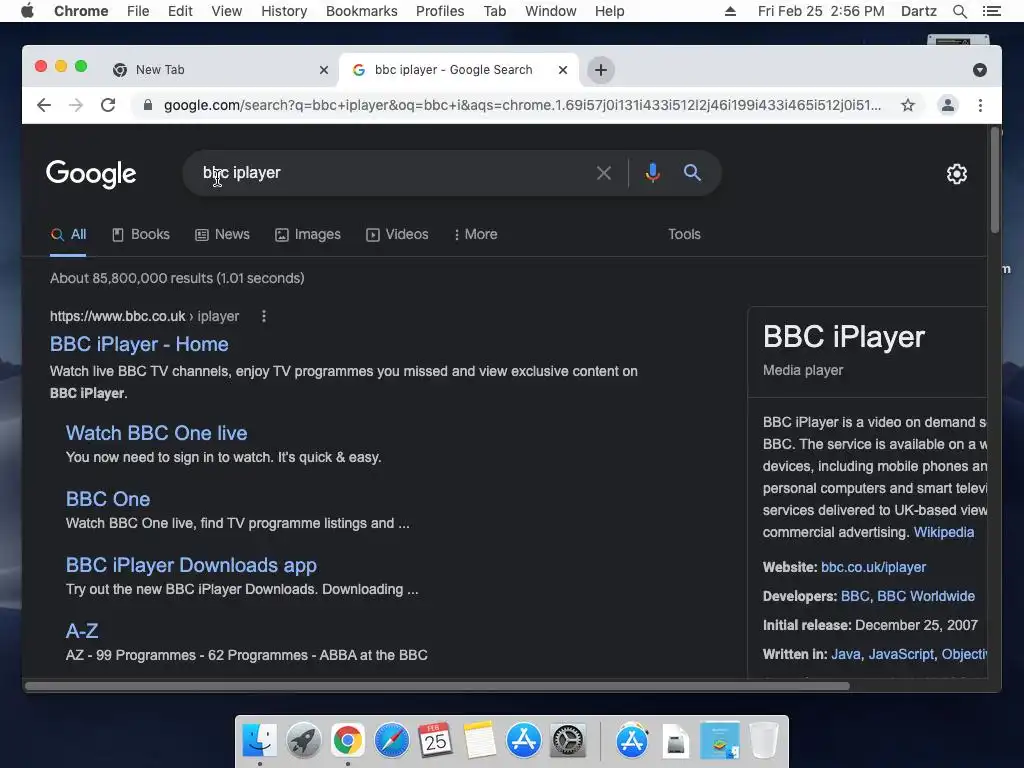1024x768 pixels.
Task: Open Finder from the Dock
Action: pyautogui.click(x=260, y=740)
